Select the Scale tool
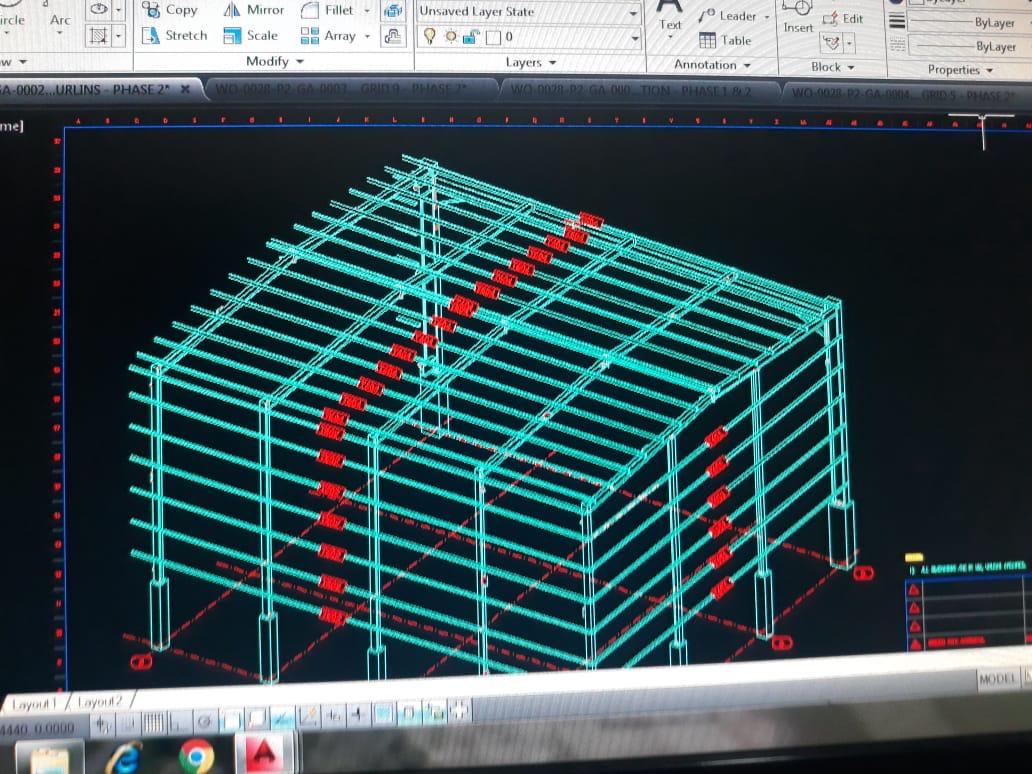Screen dimensions: 1032x774 251,36
